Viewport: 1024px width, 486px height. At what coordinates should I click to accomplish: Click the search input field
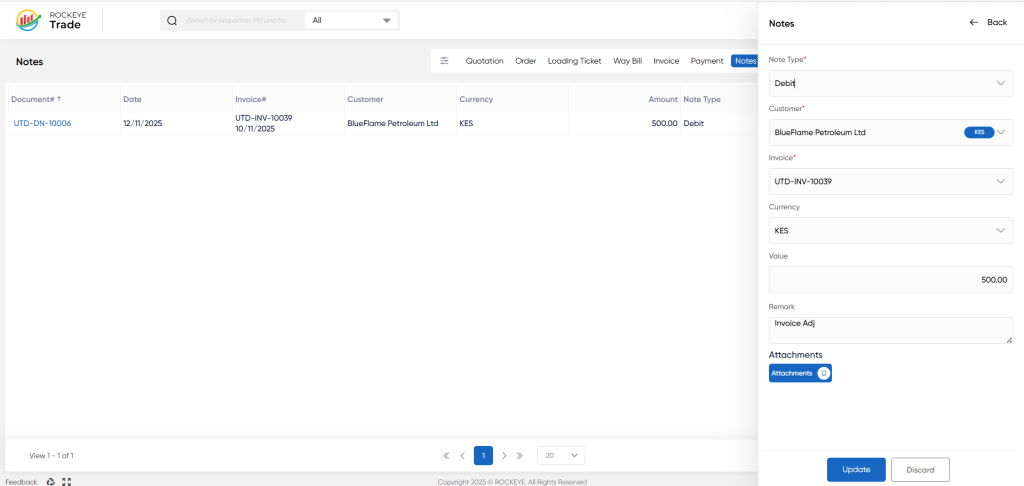tap(236, 20)
